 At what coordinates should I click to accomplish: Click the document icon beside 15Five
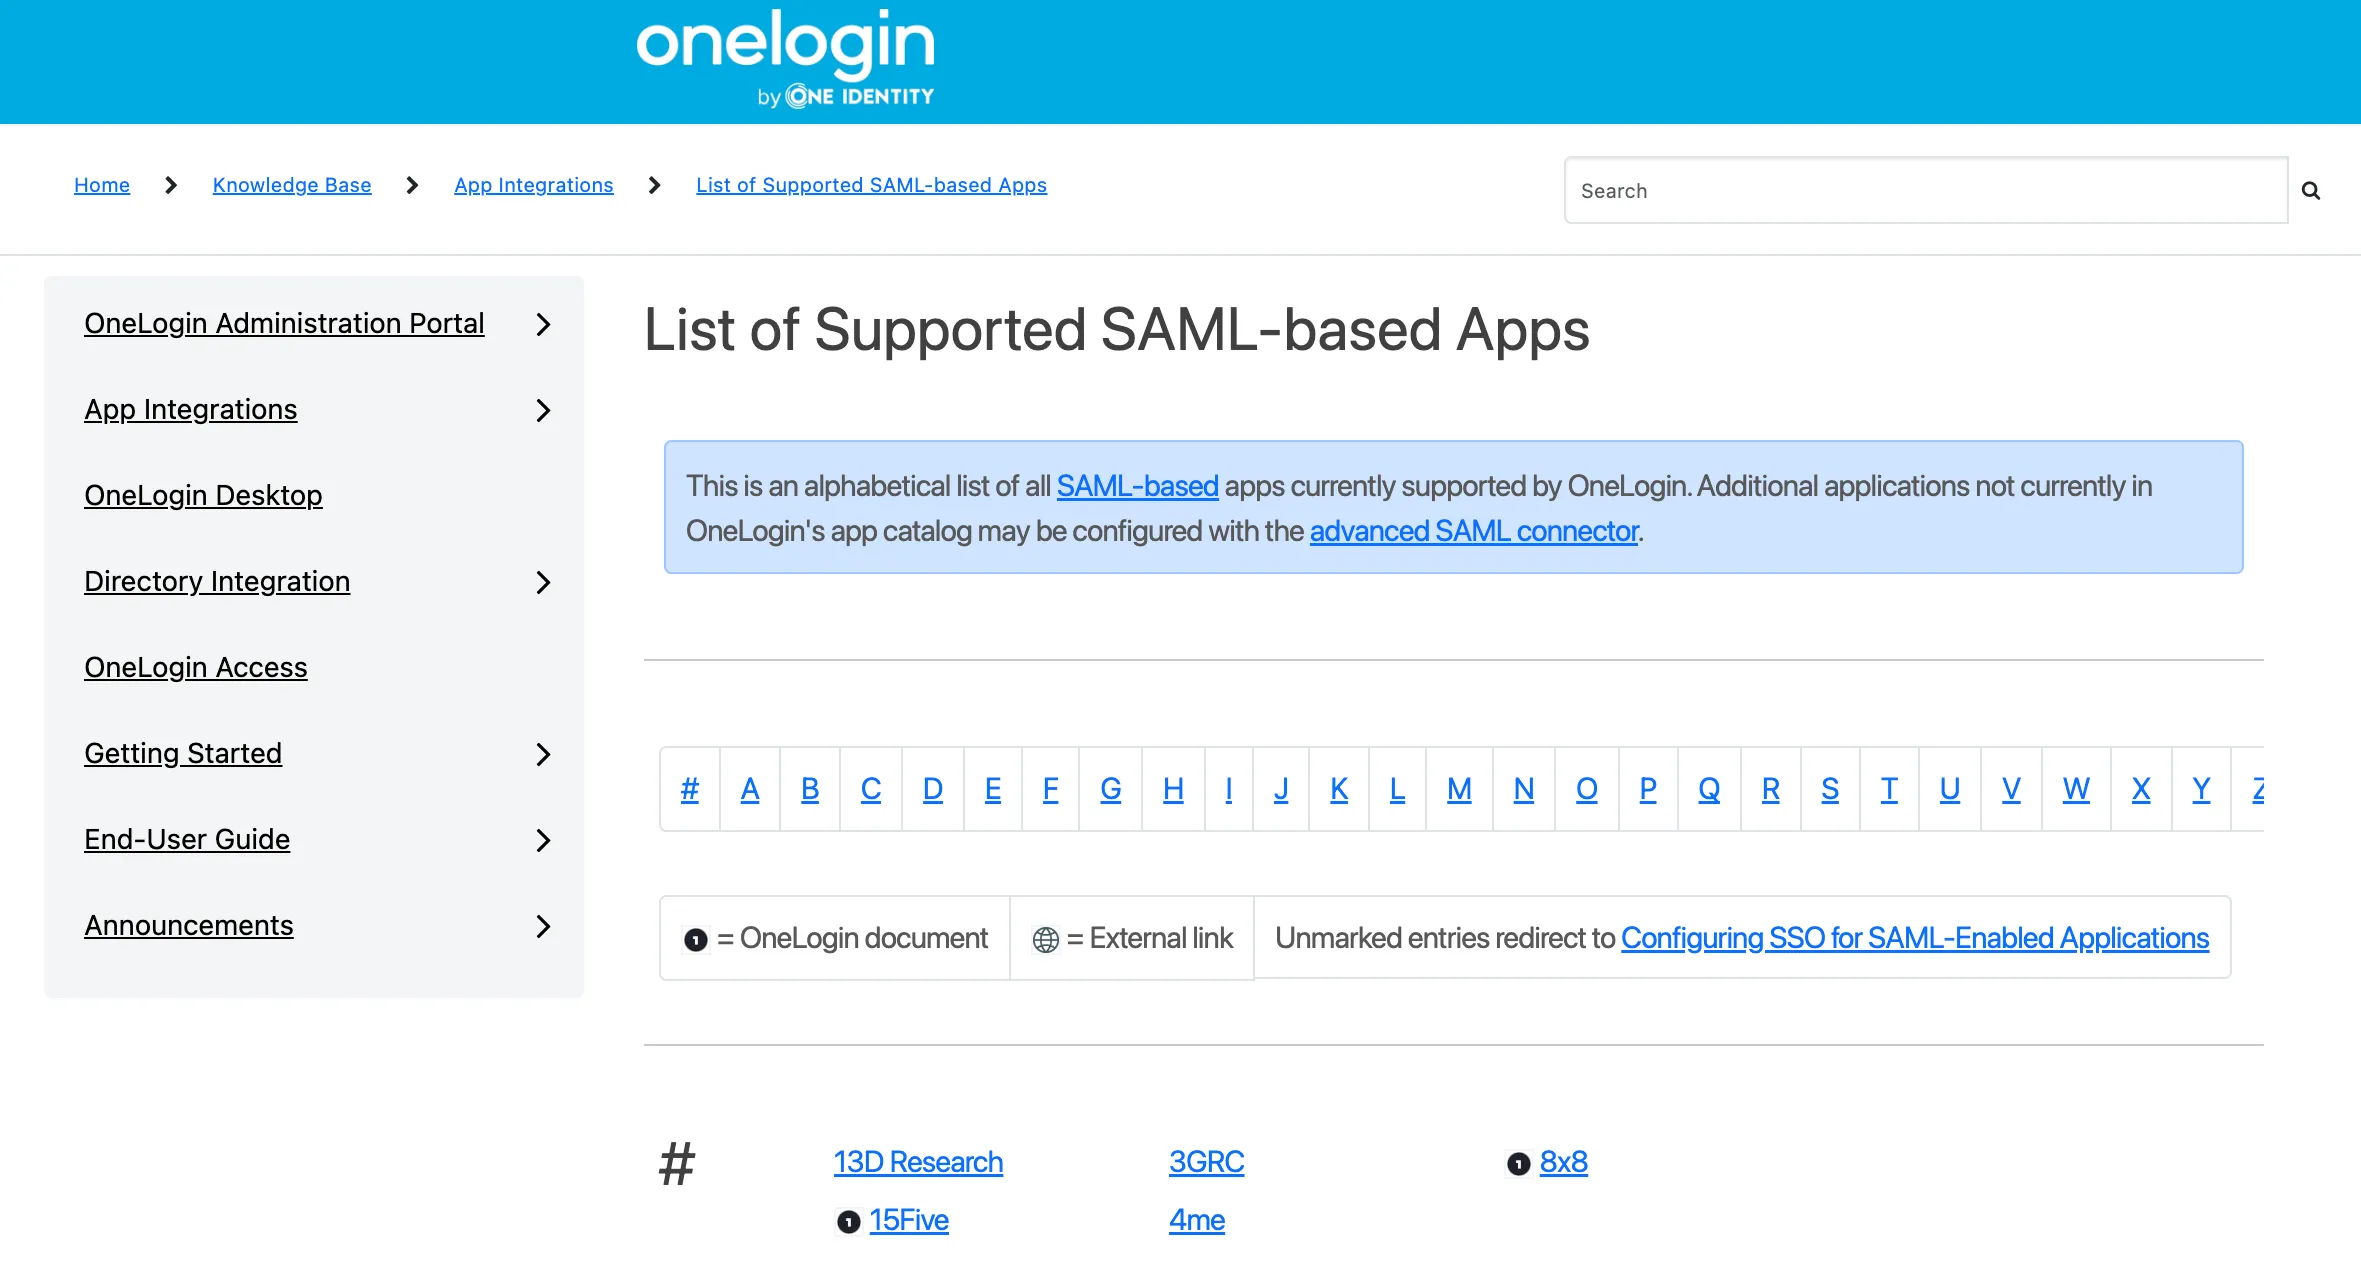(x=848, y=1222)
